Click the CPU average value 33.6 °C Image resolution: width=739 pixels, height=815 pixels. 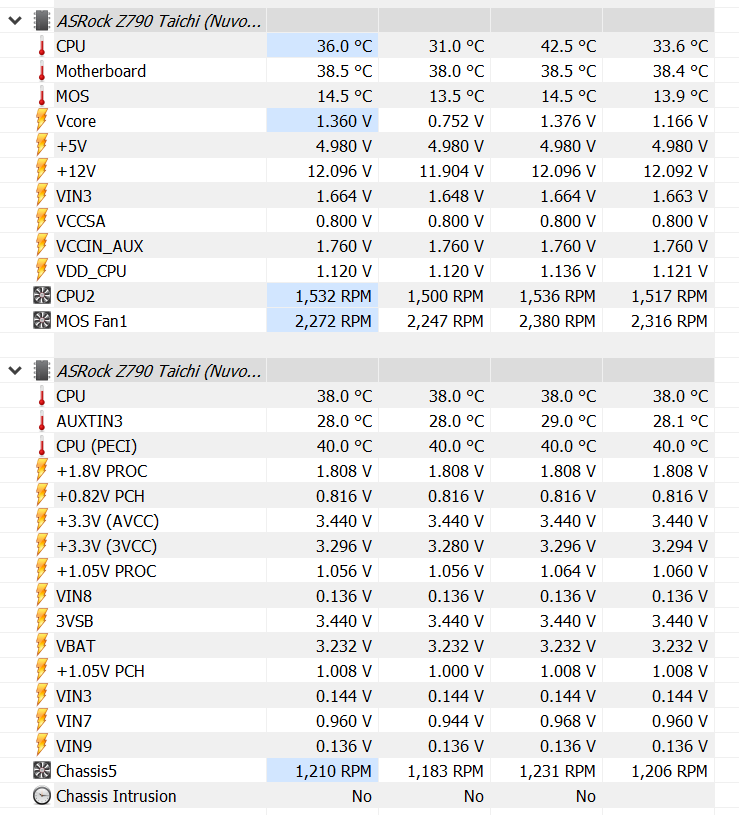(680, 46)
